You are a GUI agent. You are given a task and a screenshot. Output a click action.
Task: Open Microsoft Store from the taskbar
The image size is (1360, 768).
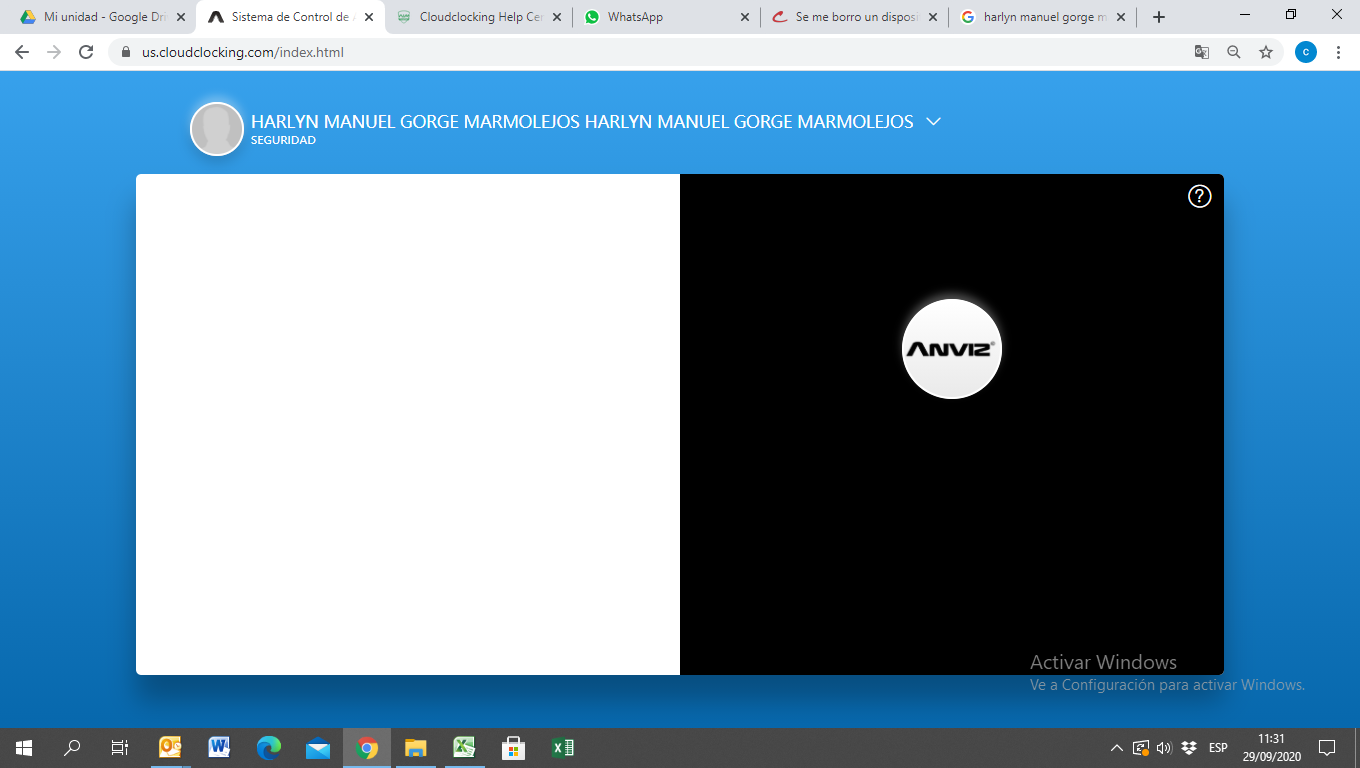pyautogui.click(x=514, y=747)
